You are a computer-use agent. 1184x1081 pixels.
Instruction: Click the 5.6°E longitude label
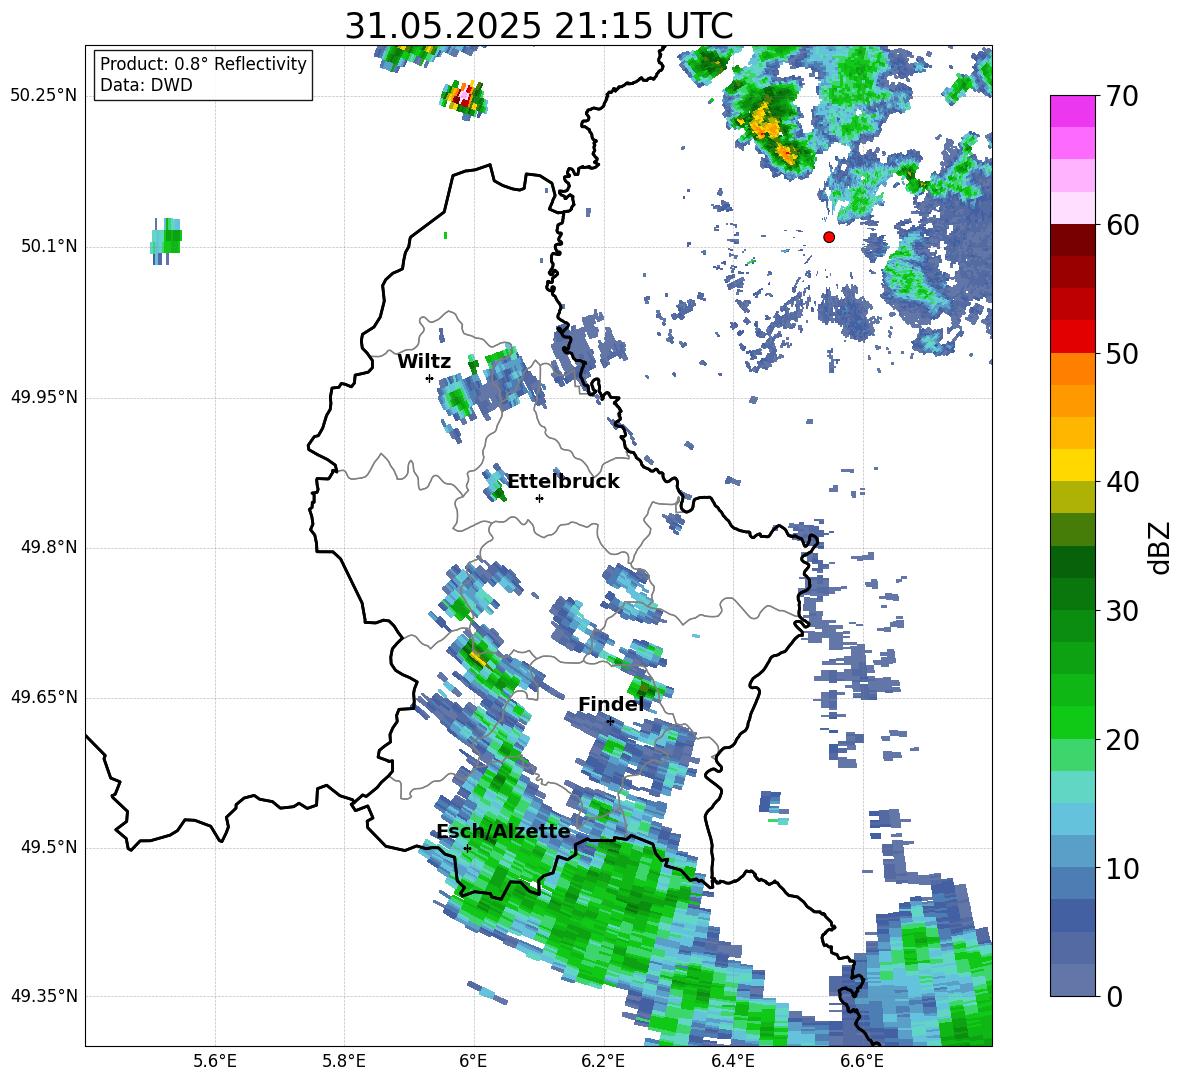tap(215, 1061)
